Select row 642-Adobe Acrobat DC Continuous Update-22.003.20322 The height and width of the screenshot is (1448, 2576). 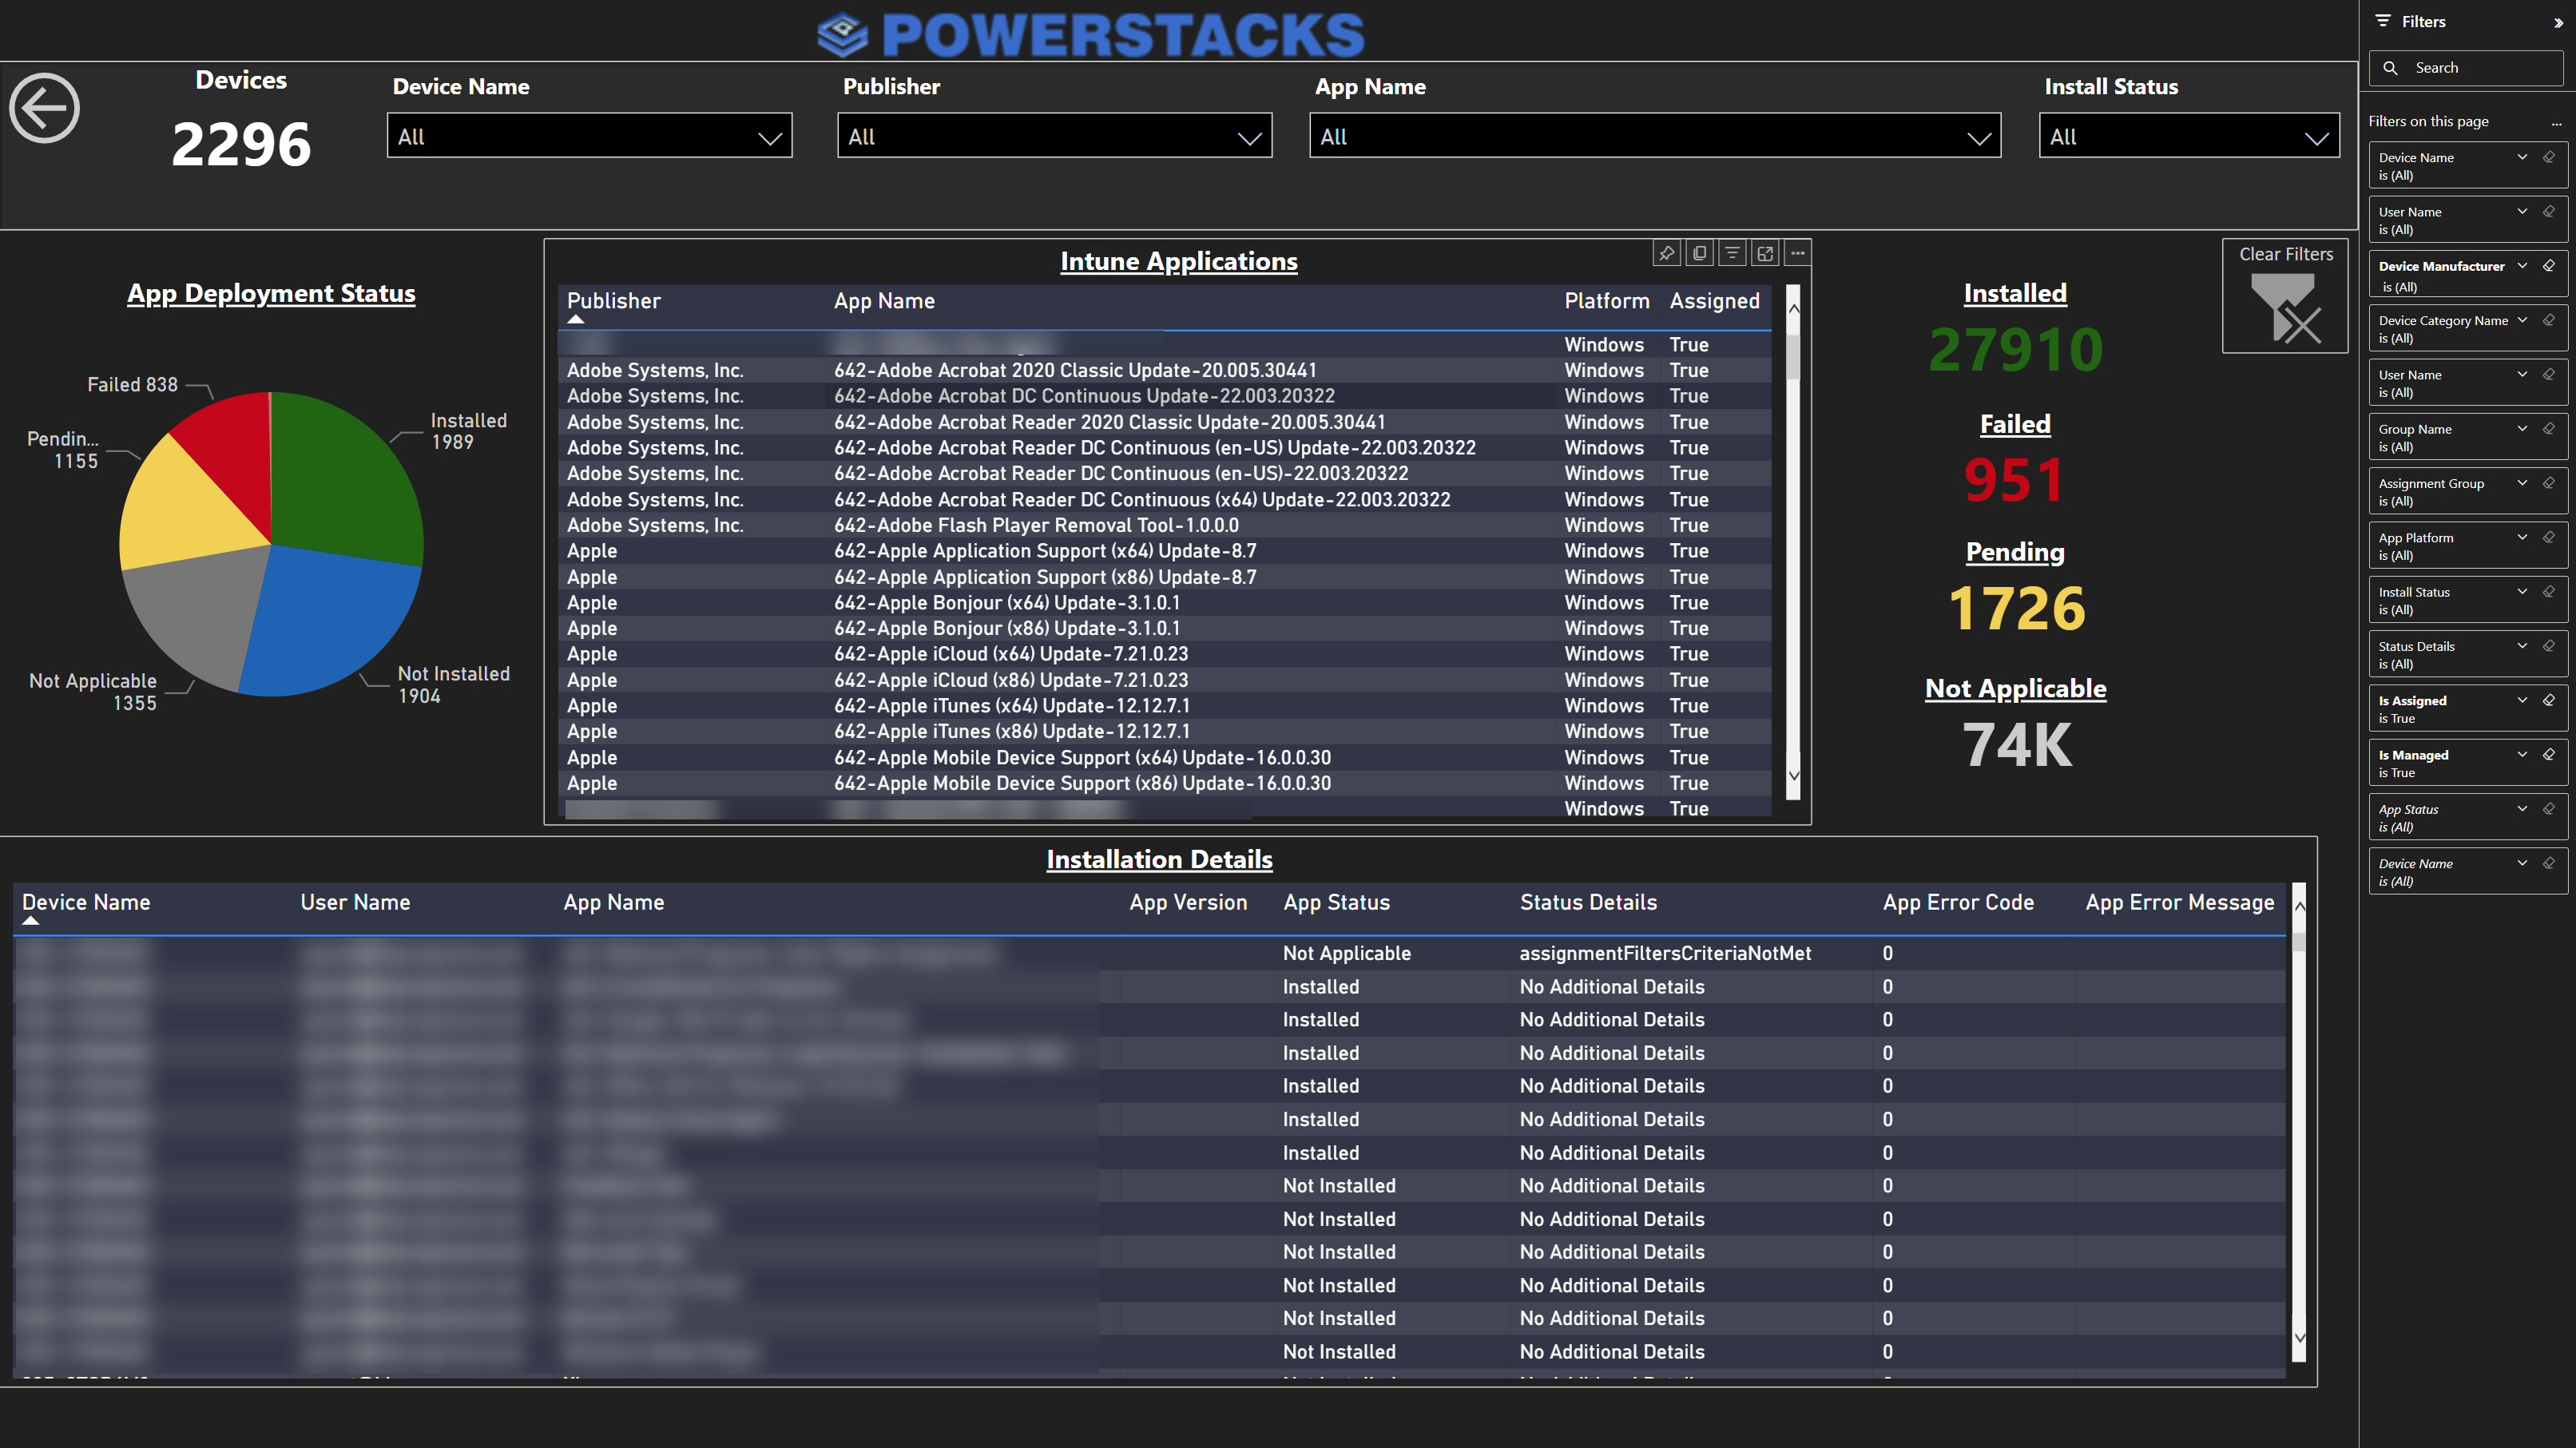[1164, 396]
